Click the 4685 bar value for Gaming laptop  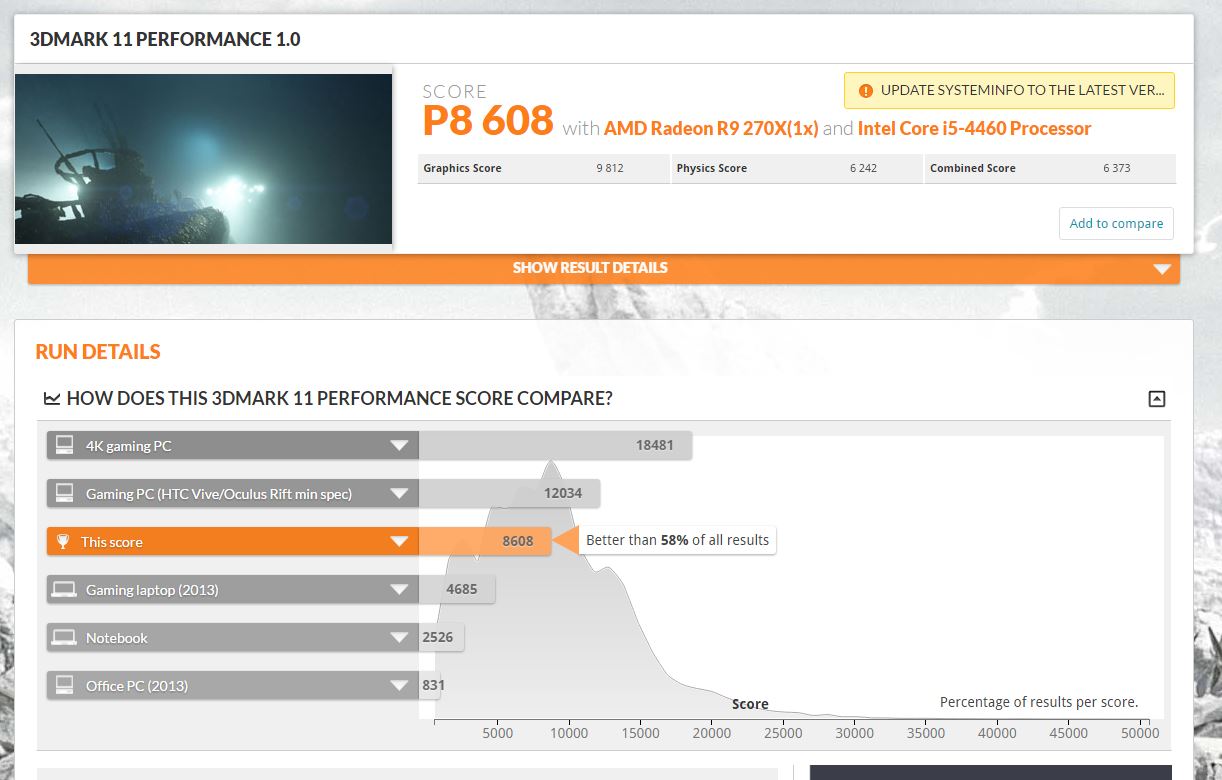coord(462,589)
